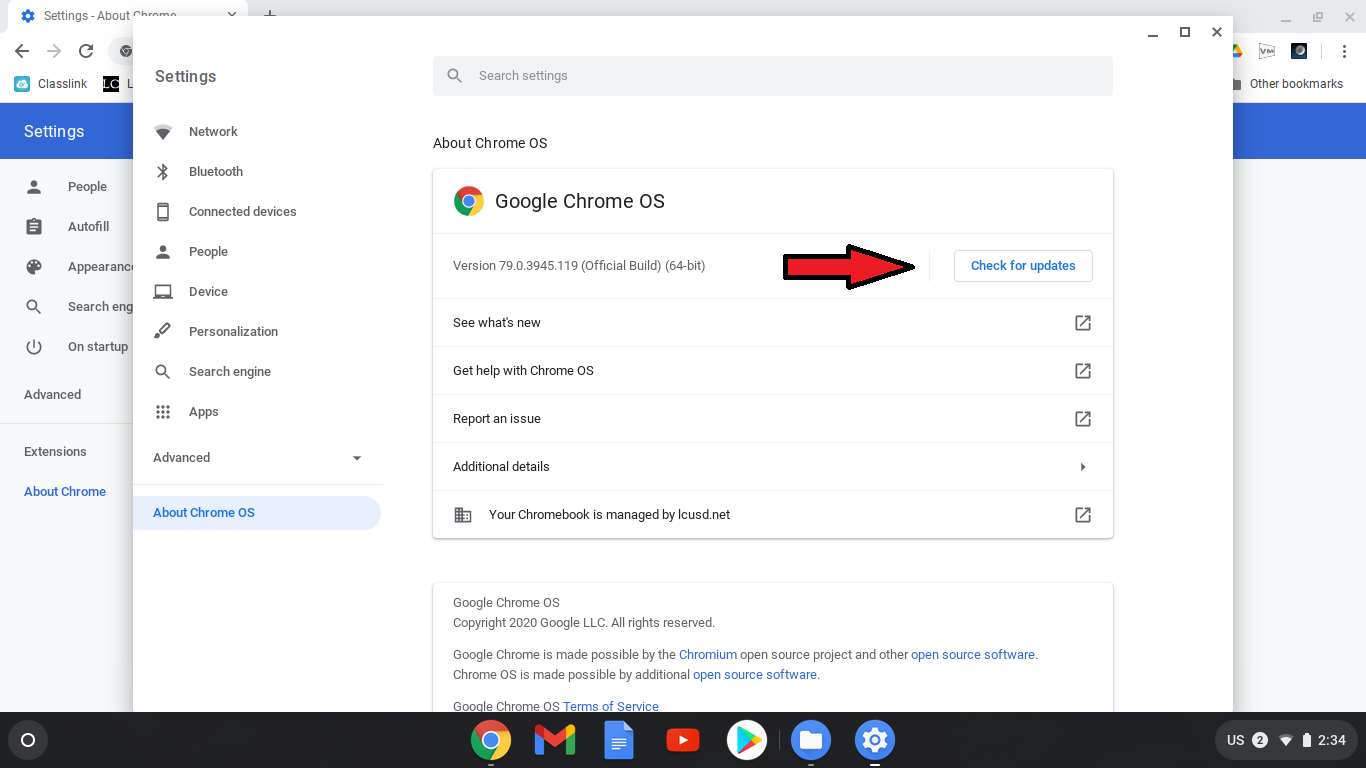This screenshot has width=1366, height=768.
Task: Click Autofill in the background Chrome settings
Action: click(88, 227)
